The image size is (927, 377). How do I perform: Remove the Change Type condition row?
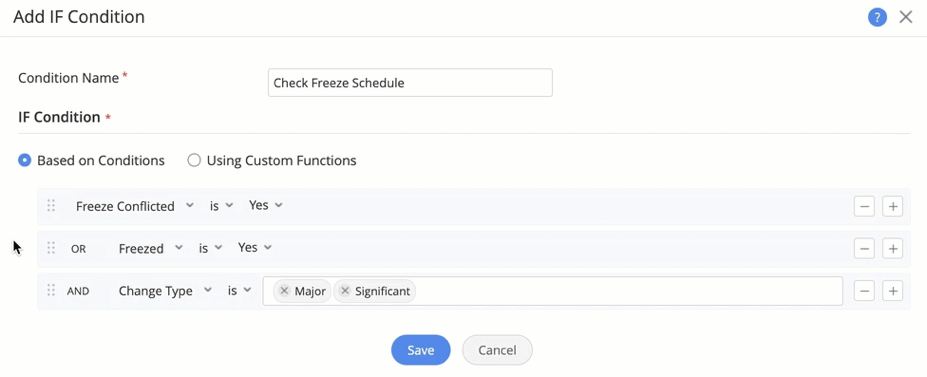point(864,291)
